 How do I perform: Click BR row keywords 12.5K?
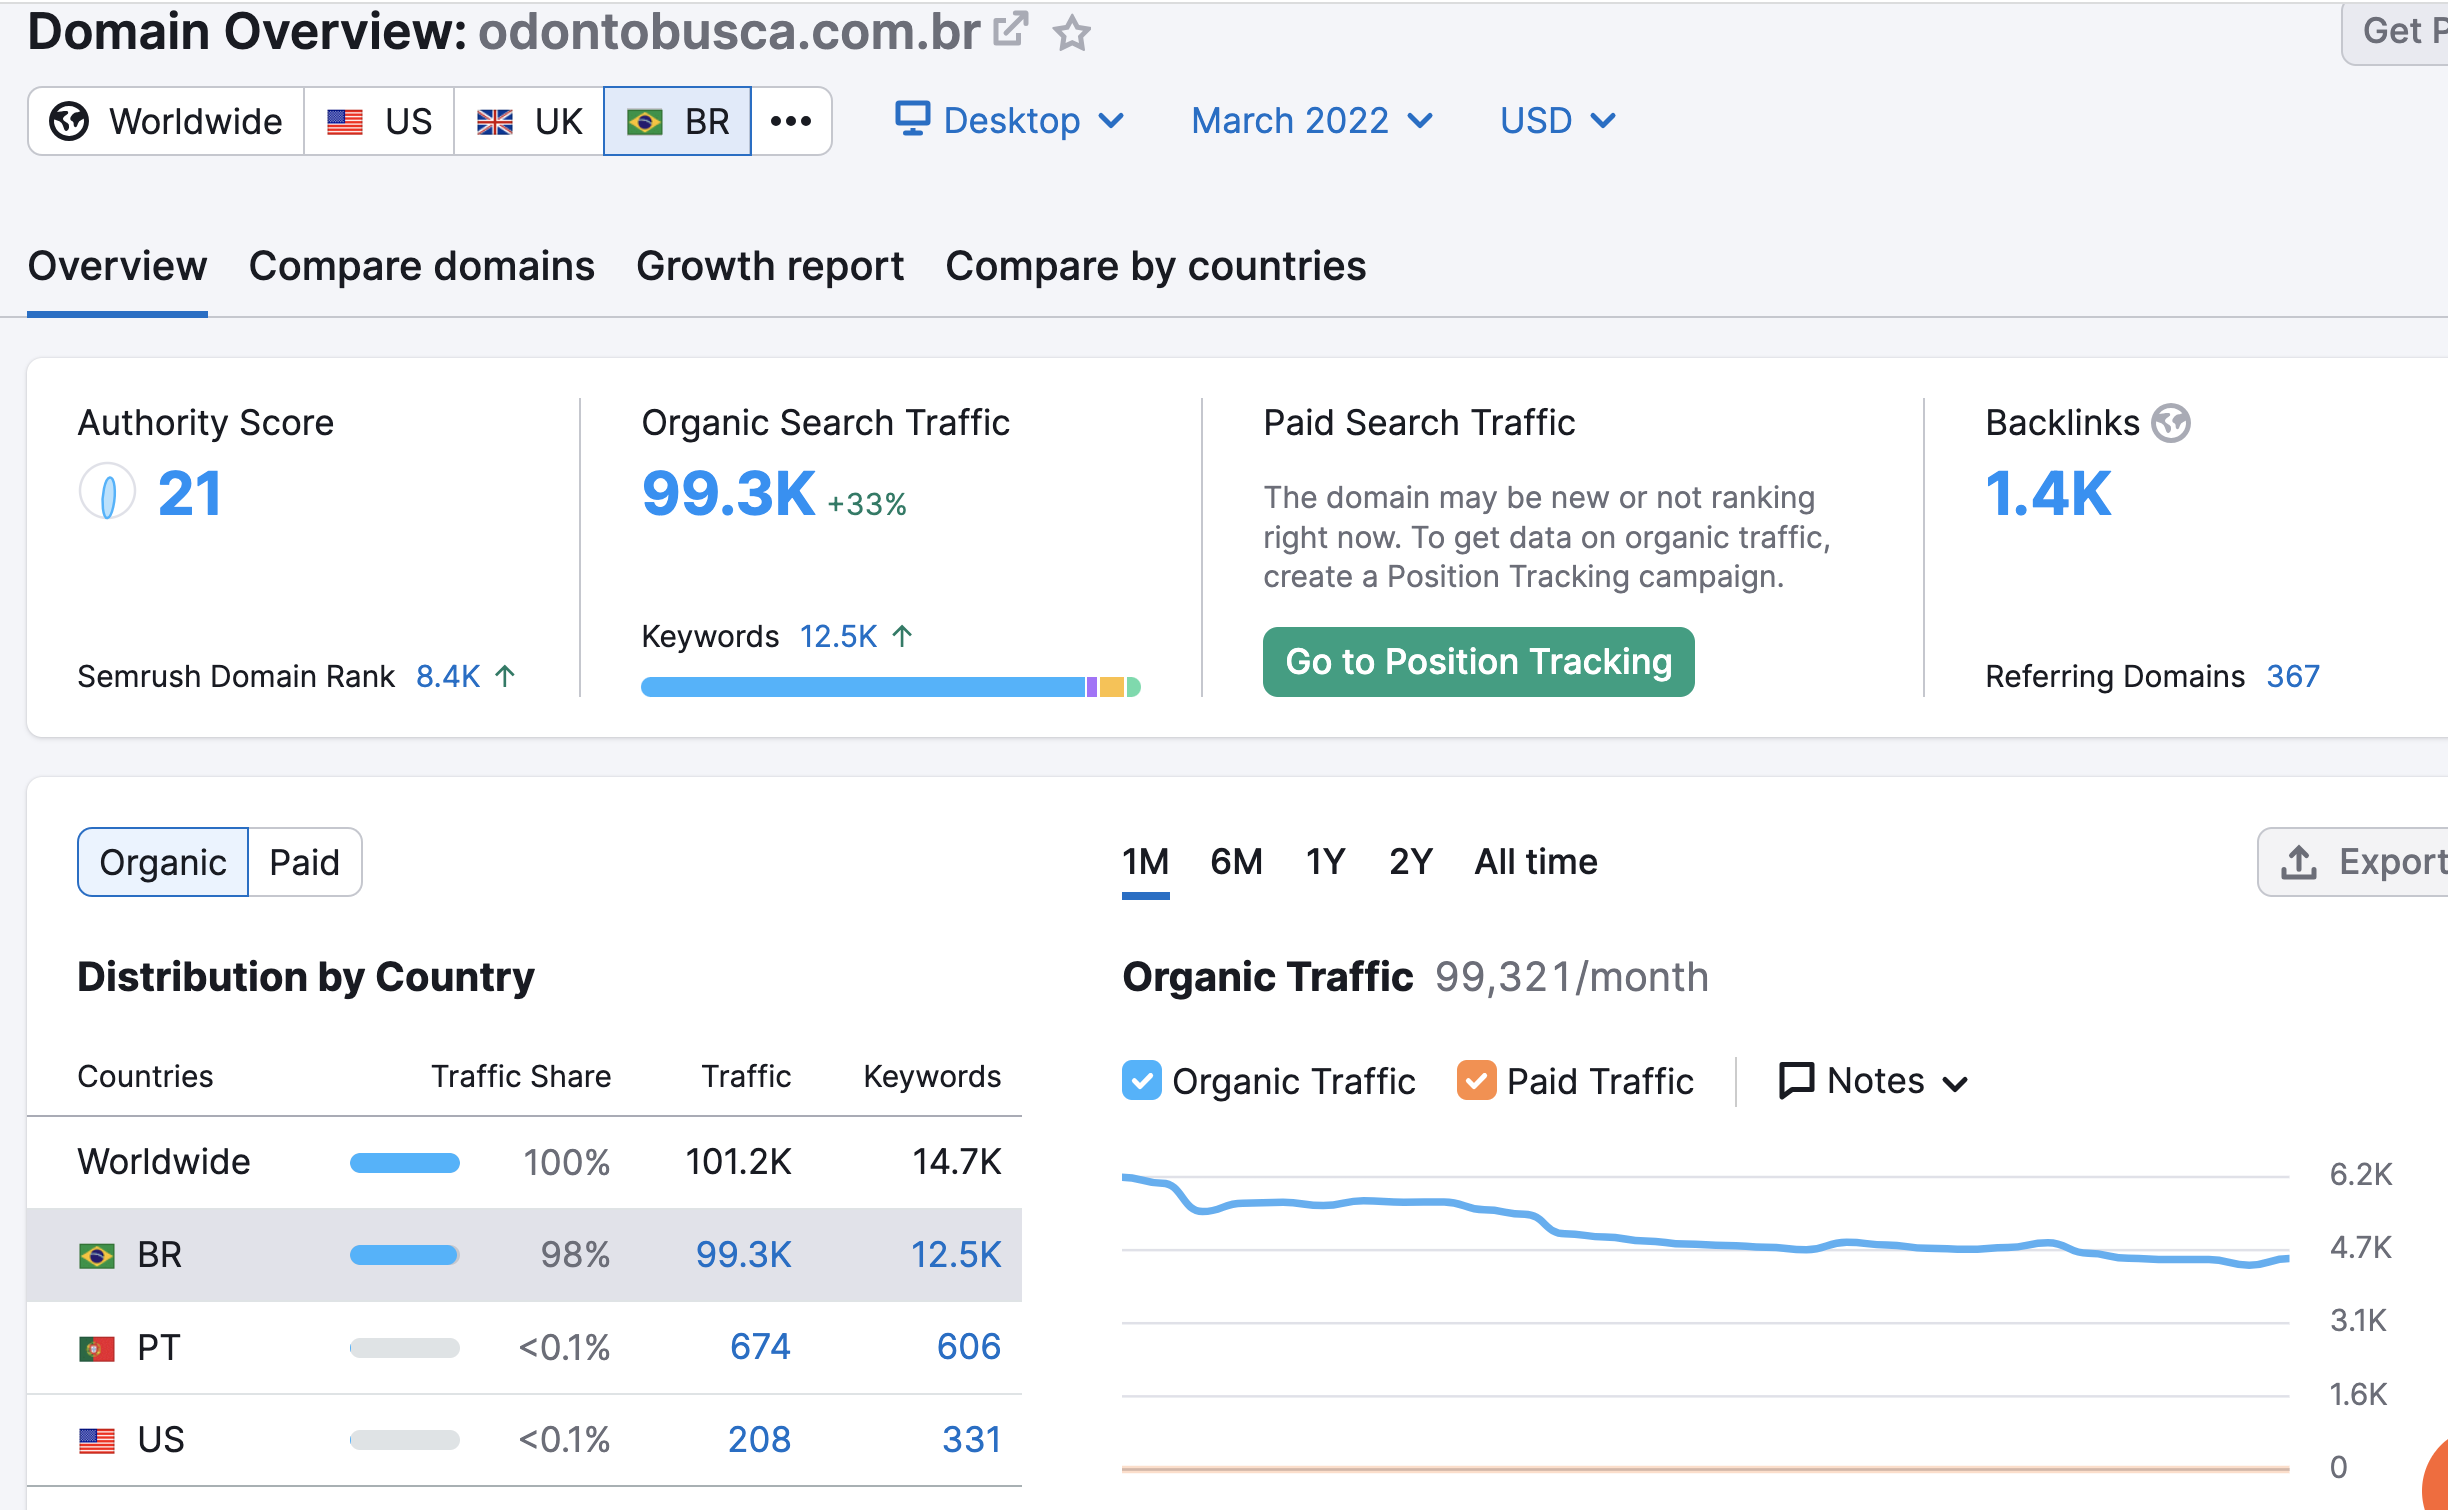point(956,1254)
